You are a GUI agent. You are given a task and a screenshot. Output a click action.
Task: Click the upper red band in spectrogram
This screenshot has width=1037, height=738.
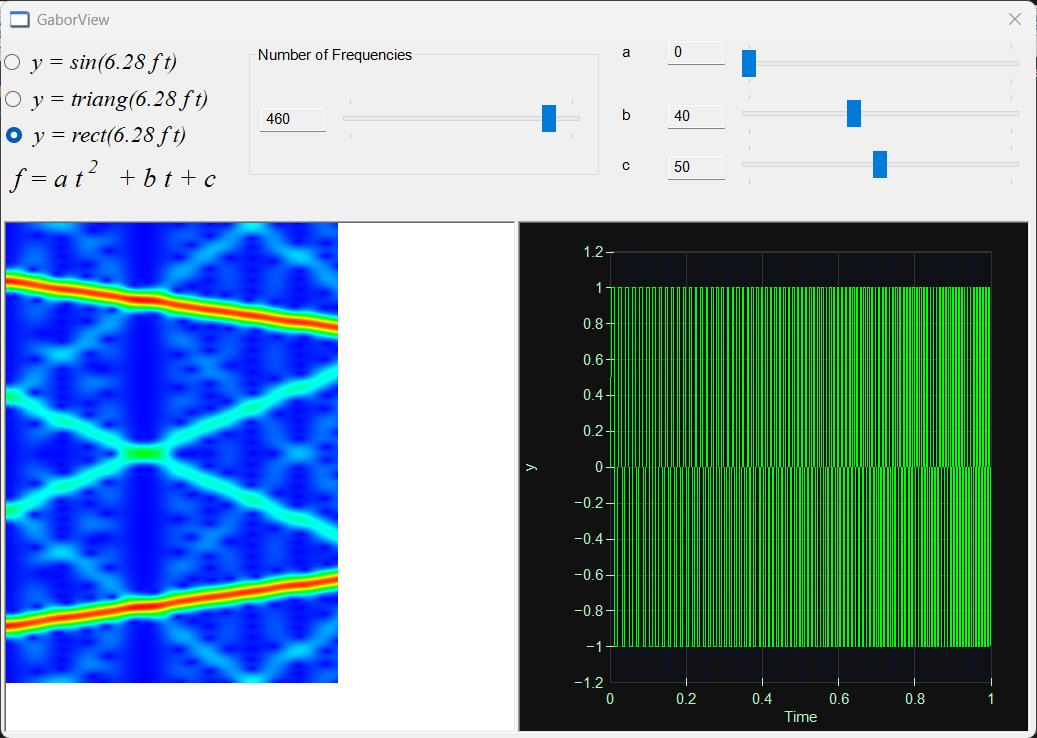172,303
